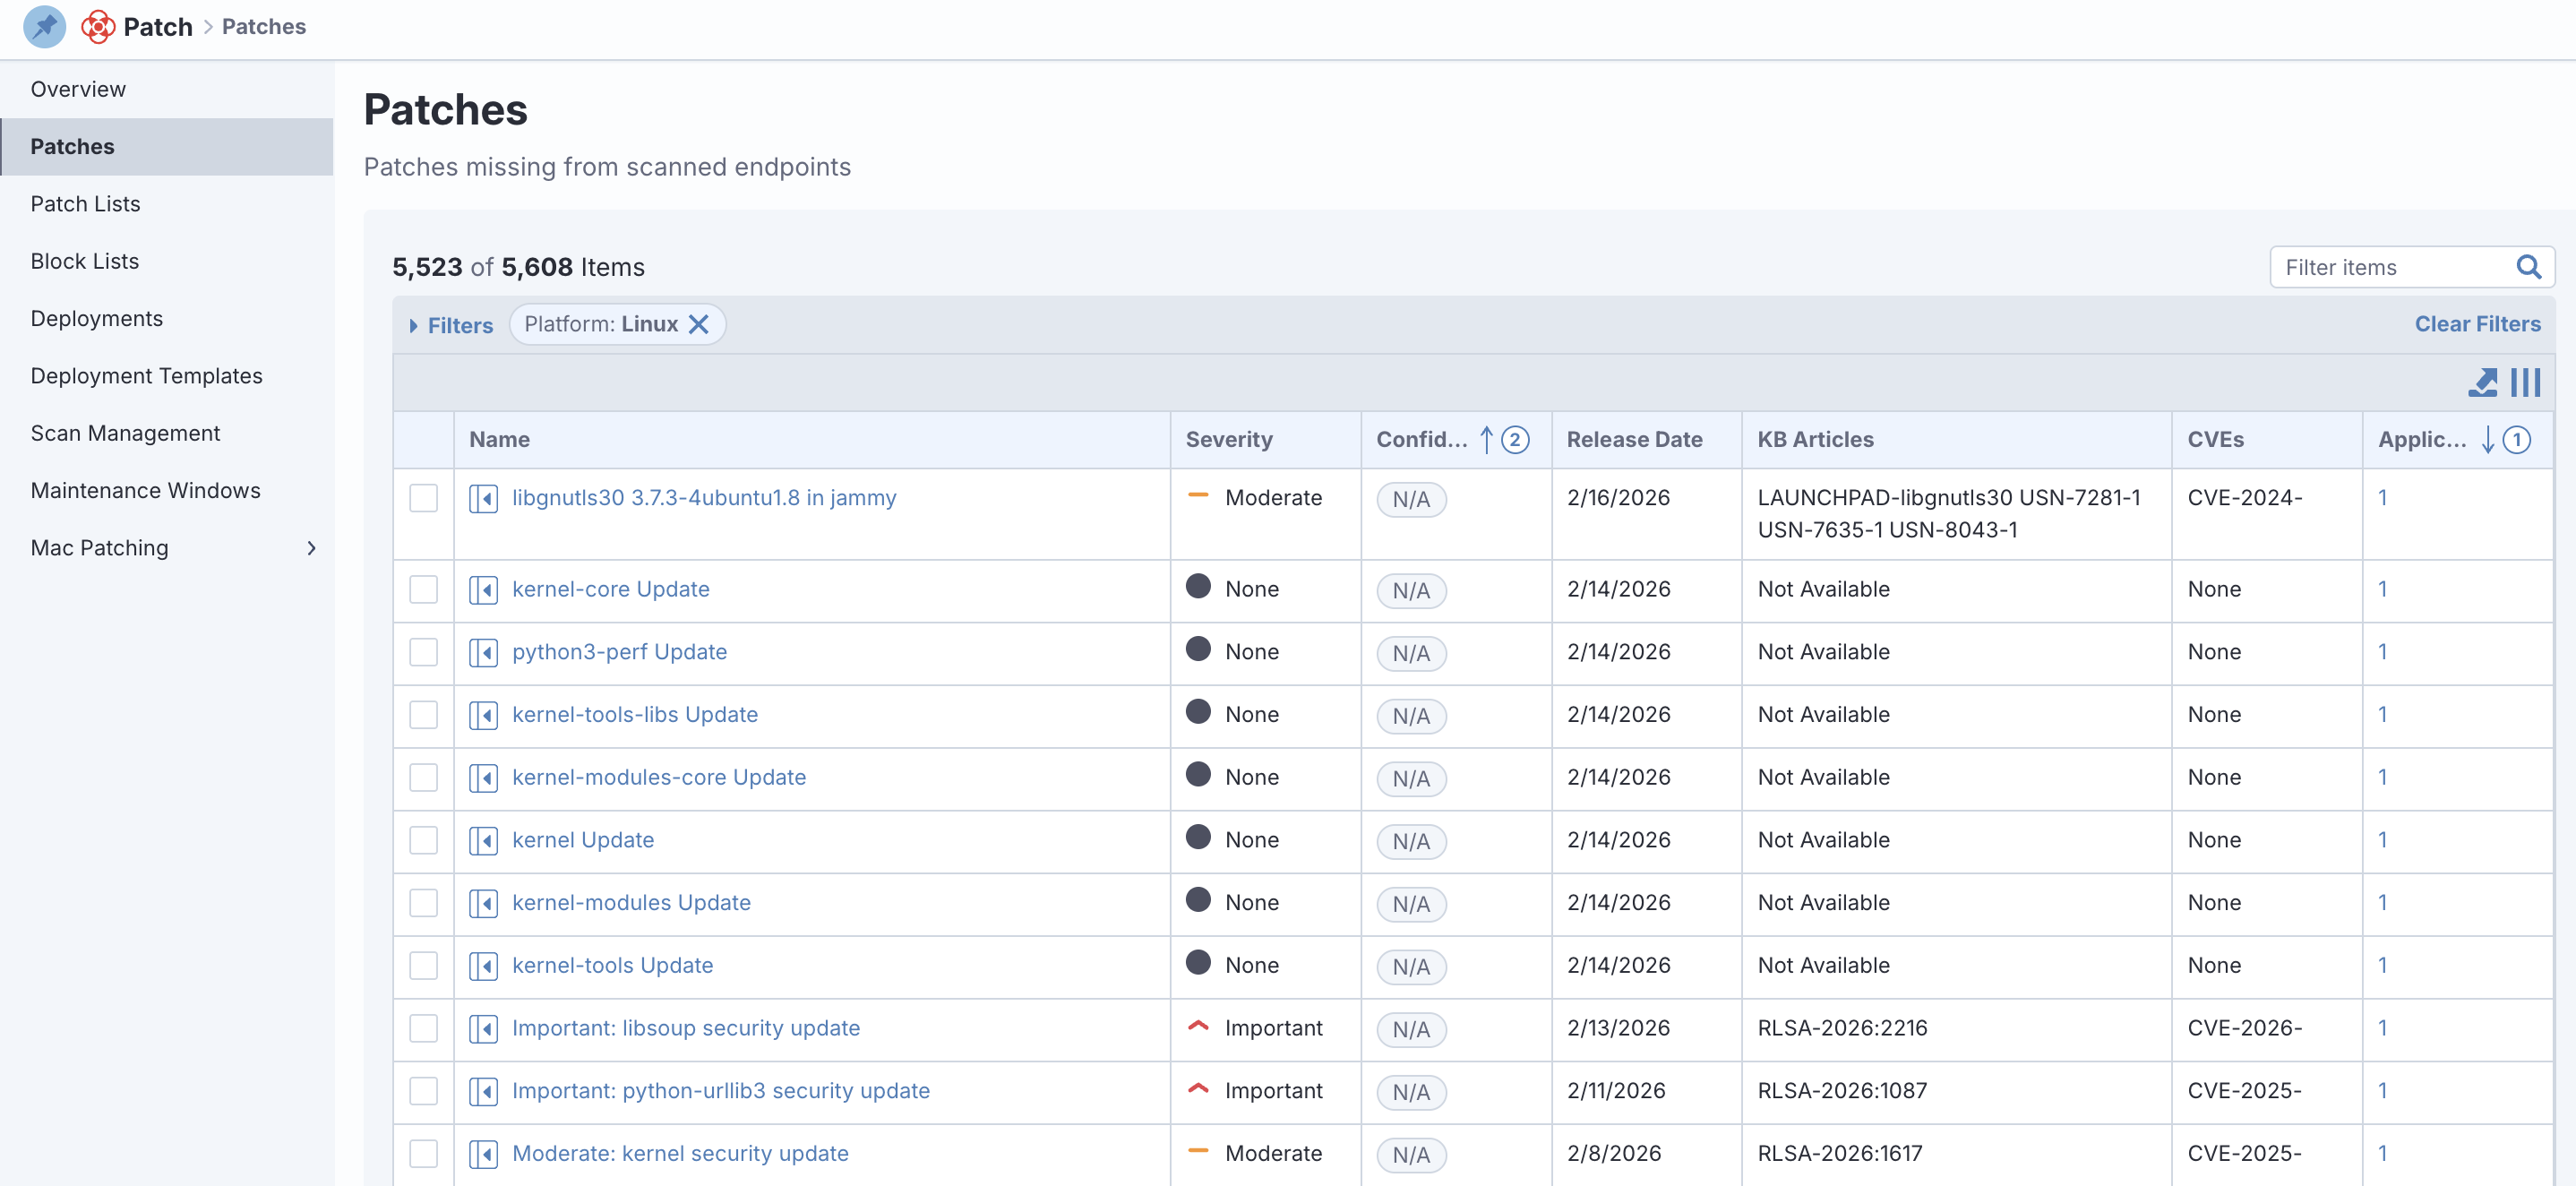The image size is (2576, 1186).
Task: Open the column customization bars icon
Action: [2525, 382]
